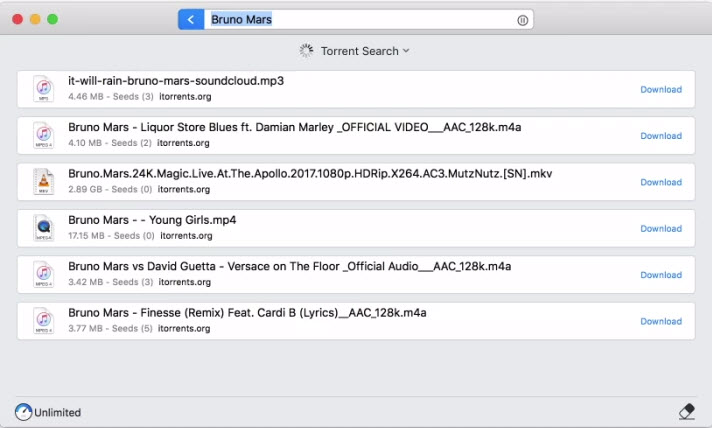Viewport: 712px width, 428px height.
Task: Download Liquor Store Blues ft. Damian Marley
Action: (661, 136)
